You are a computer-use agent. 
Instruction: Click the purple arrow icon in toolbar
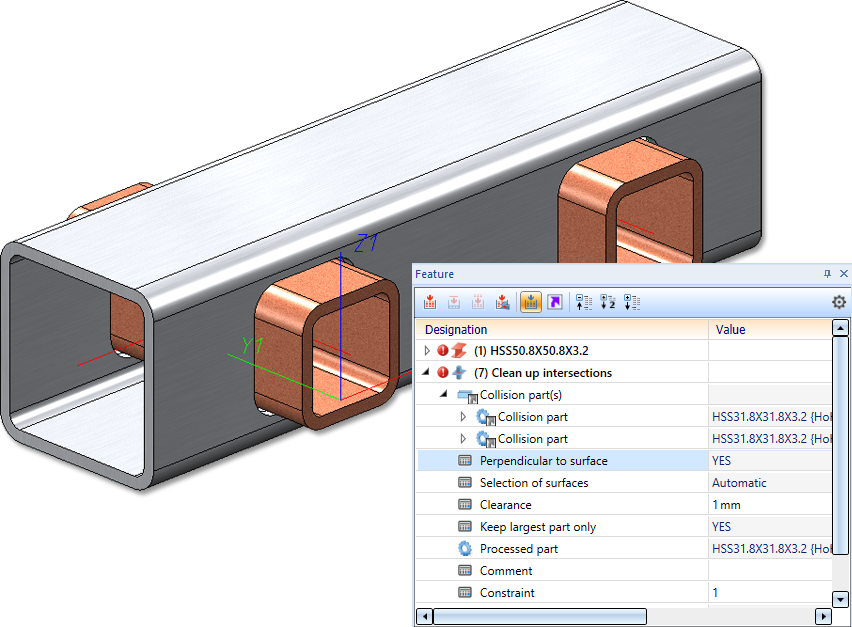coord(555,302)
